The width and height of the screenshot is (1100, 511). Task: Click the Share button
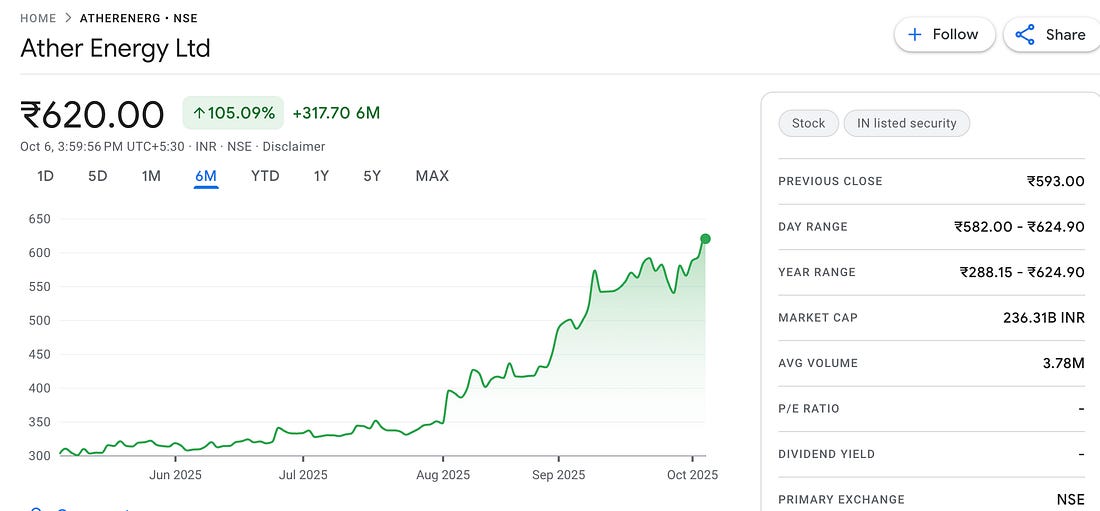(x=1052, y=34)
